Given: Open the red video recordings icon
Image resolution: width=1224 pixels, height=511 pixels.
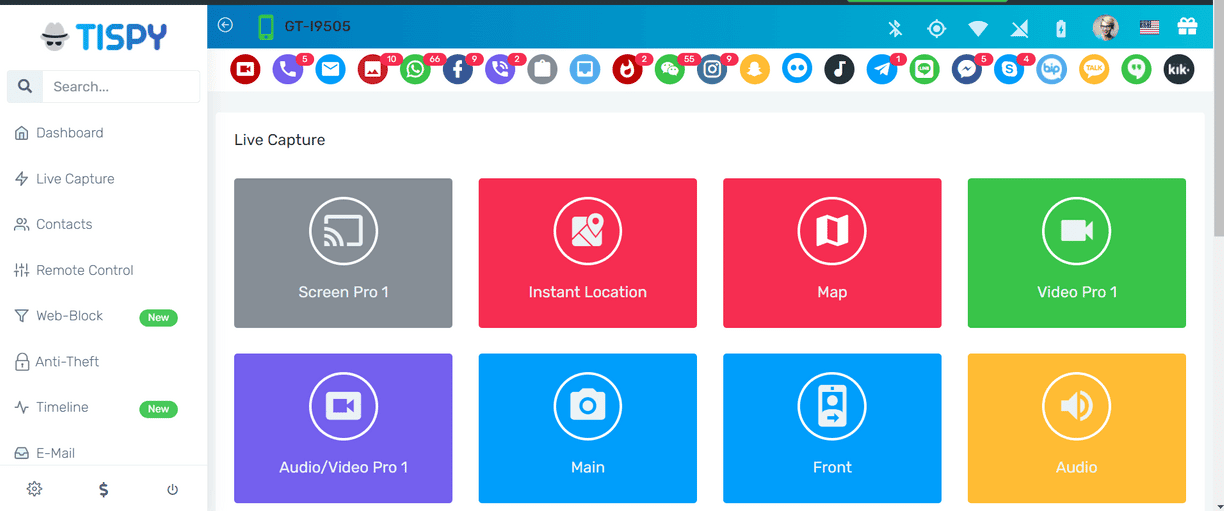Looking at the screenshot, I should 245,69.
